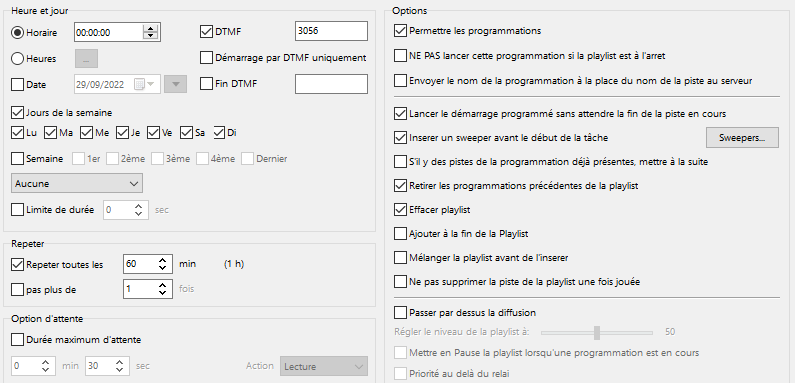Open the Date dropdown showing 29/09/2022

pyautogui.click(x=118, y=85)
